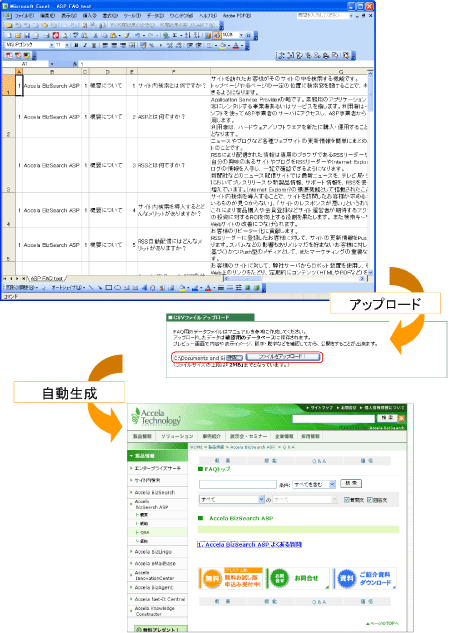
Task: Click the お問合せ banner
Action: pos(299,578)
